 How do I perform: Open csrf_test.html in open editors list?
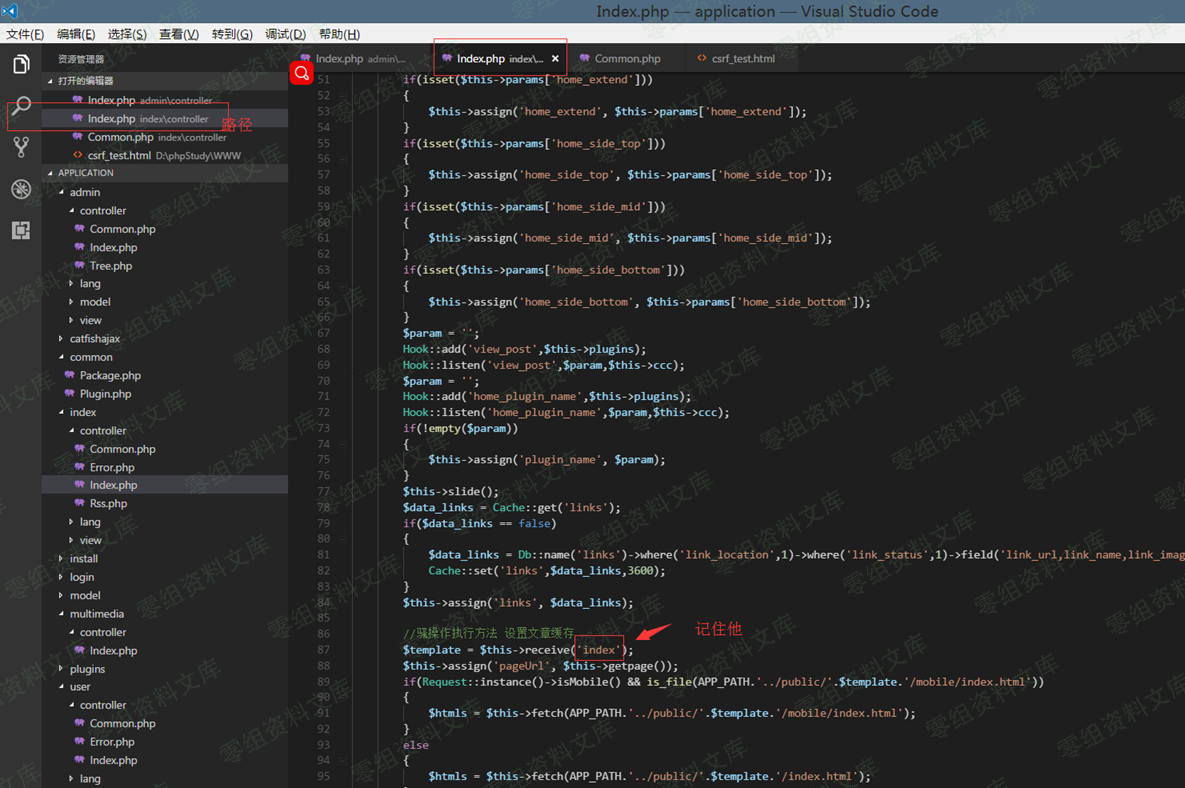pos(119,156)
